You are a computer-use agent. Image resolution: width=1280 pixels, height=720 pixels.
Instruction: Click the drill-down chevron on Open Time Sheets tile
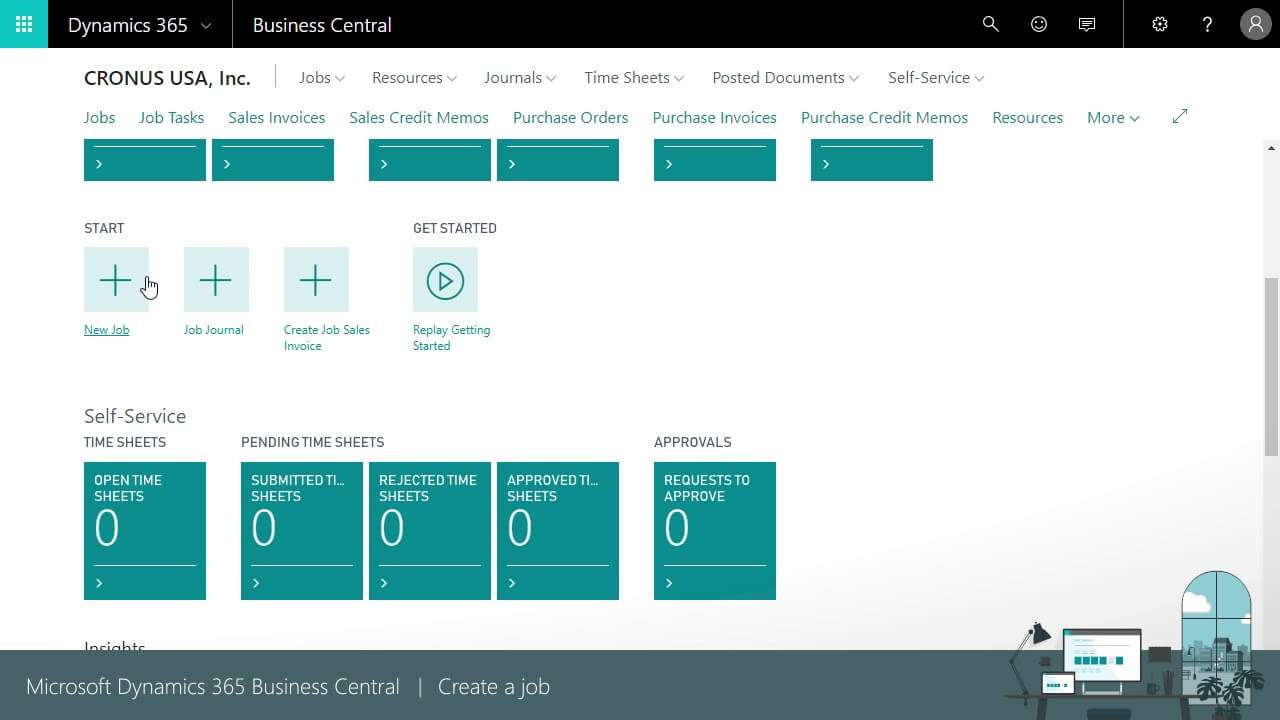click(99, 583)
